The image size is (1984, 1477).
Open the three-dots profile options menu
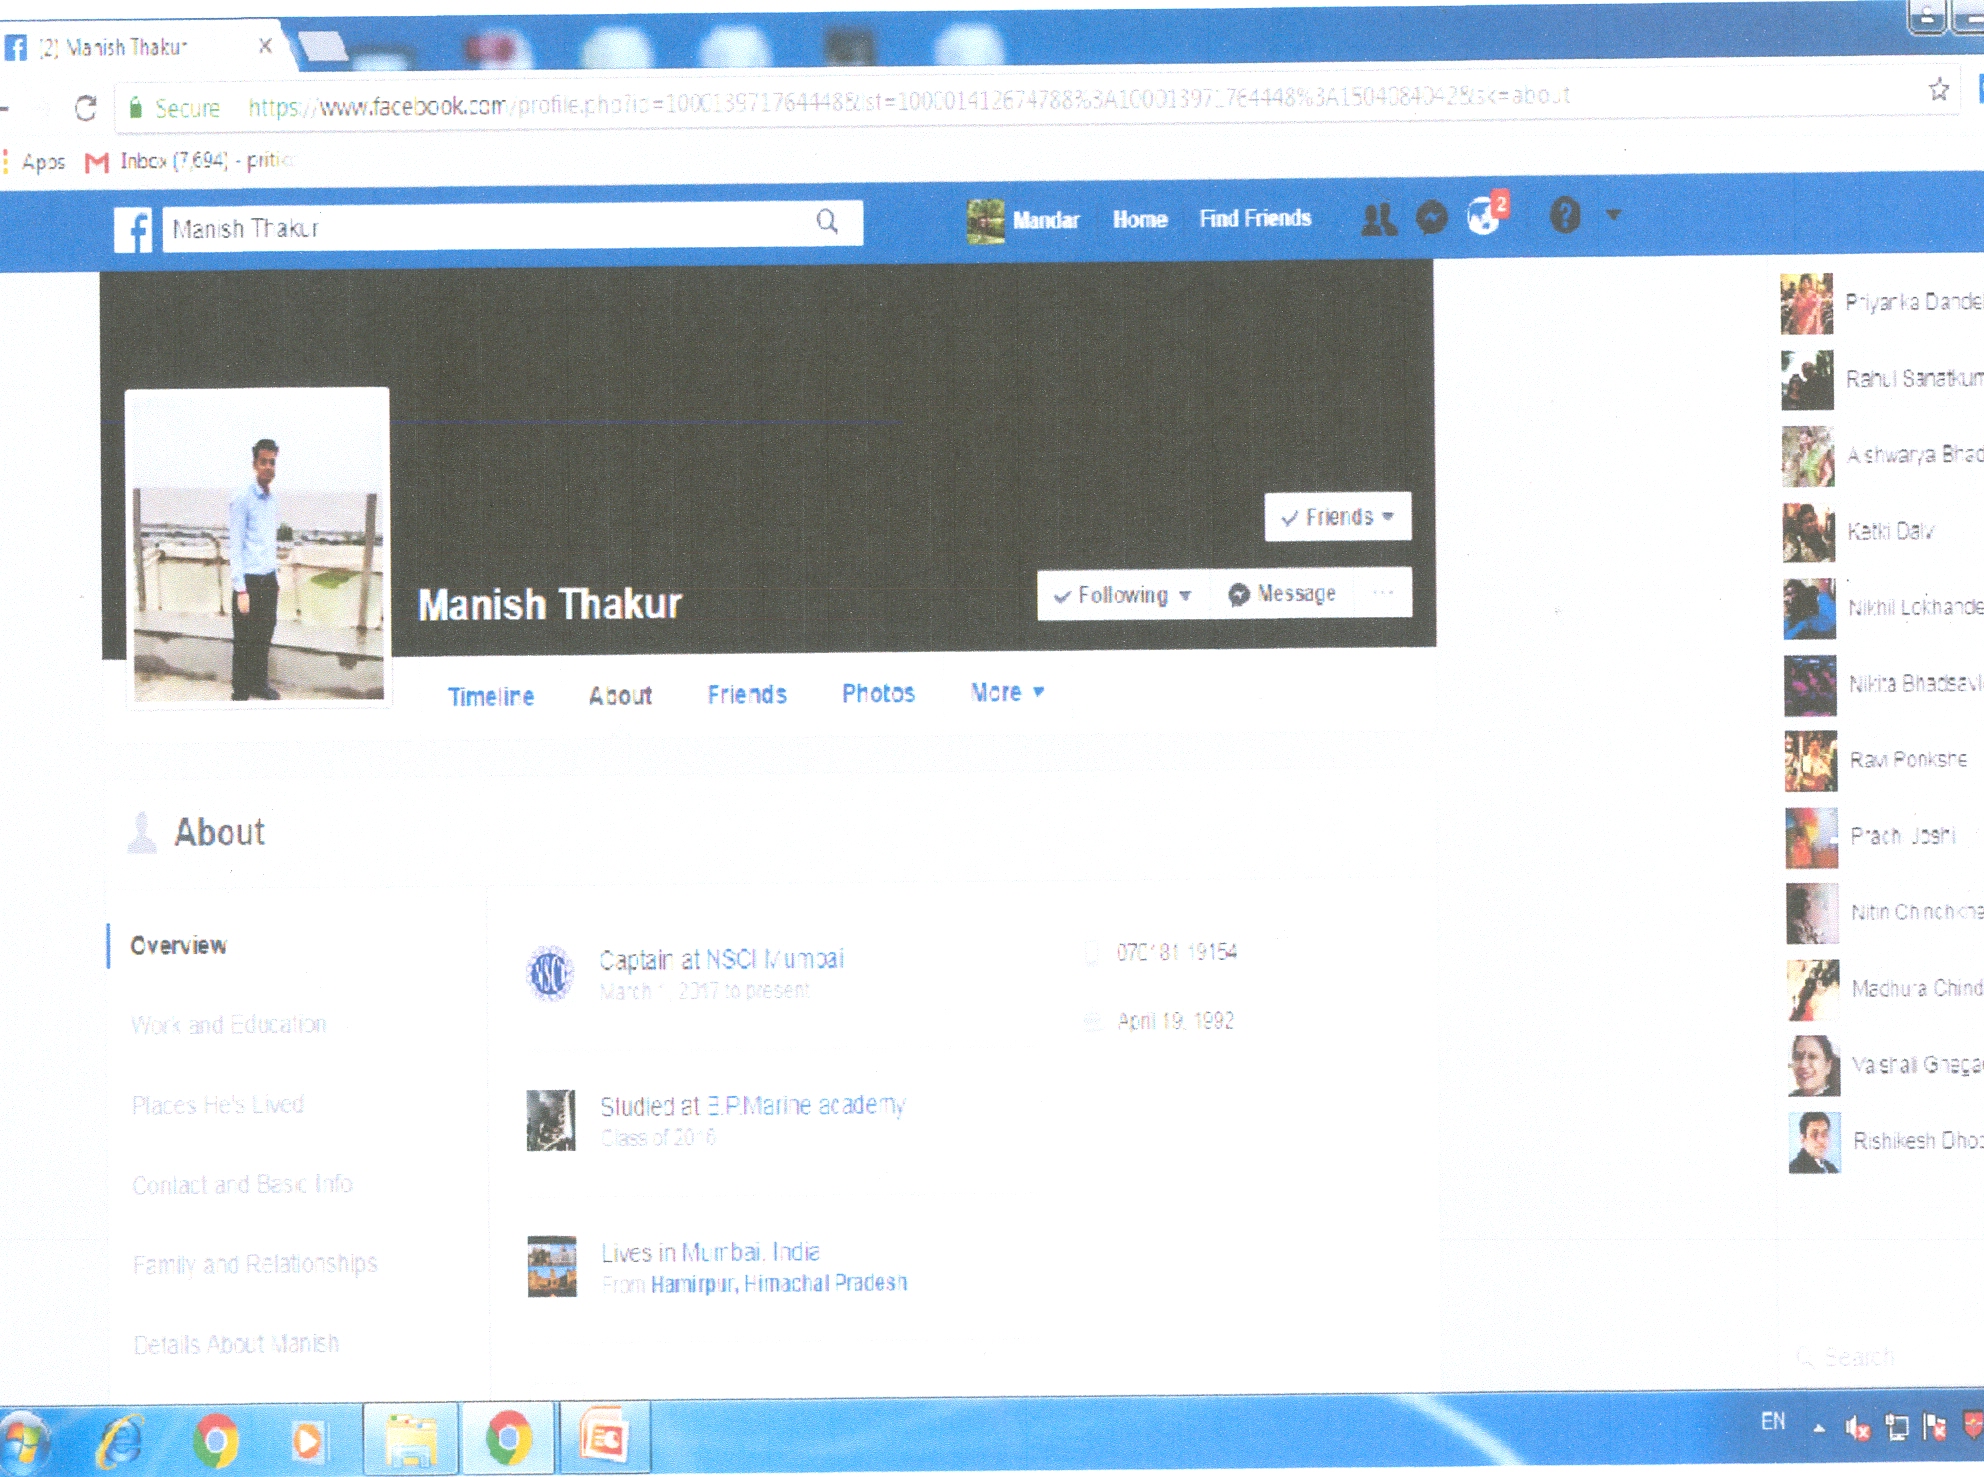(x=1383, y=593)
